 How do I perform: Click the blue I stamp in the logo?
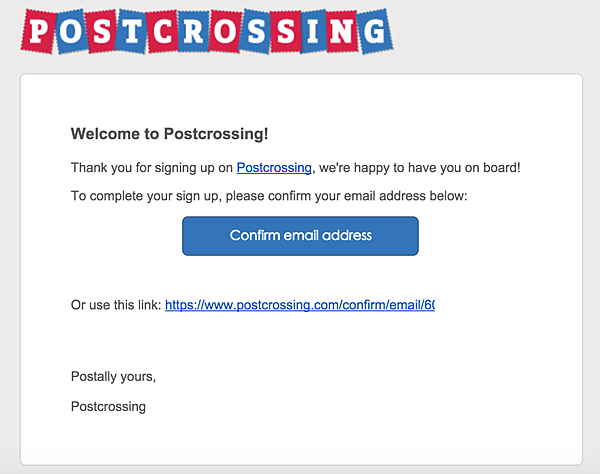pos(313,31)
